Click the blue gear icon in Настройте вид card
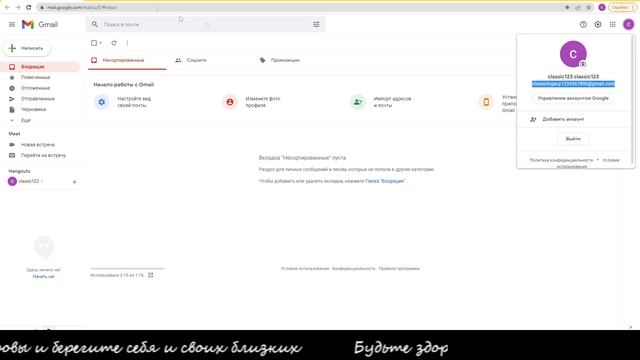Screen dimensions: 640x360 coord(102,102)
